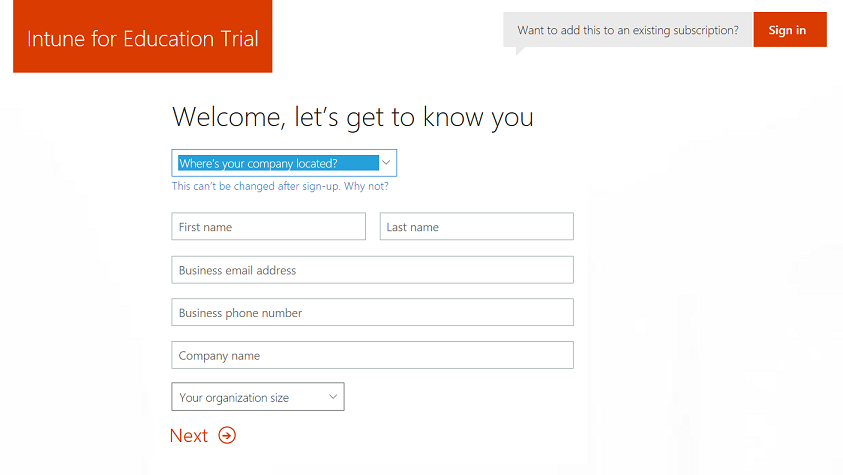
Task: Focus the Last name field
Action: click(x=476, y=227)
